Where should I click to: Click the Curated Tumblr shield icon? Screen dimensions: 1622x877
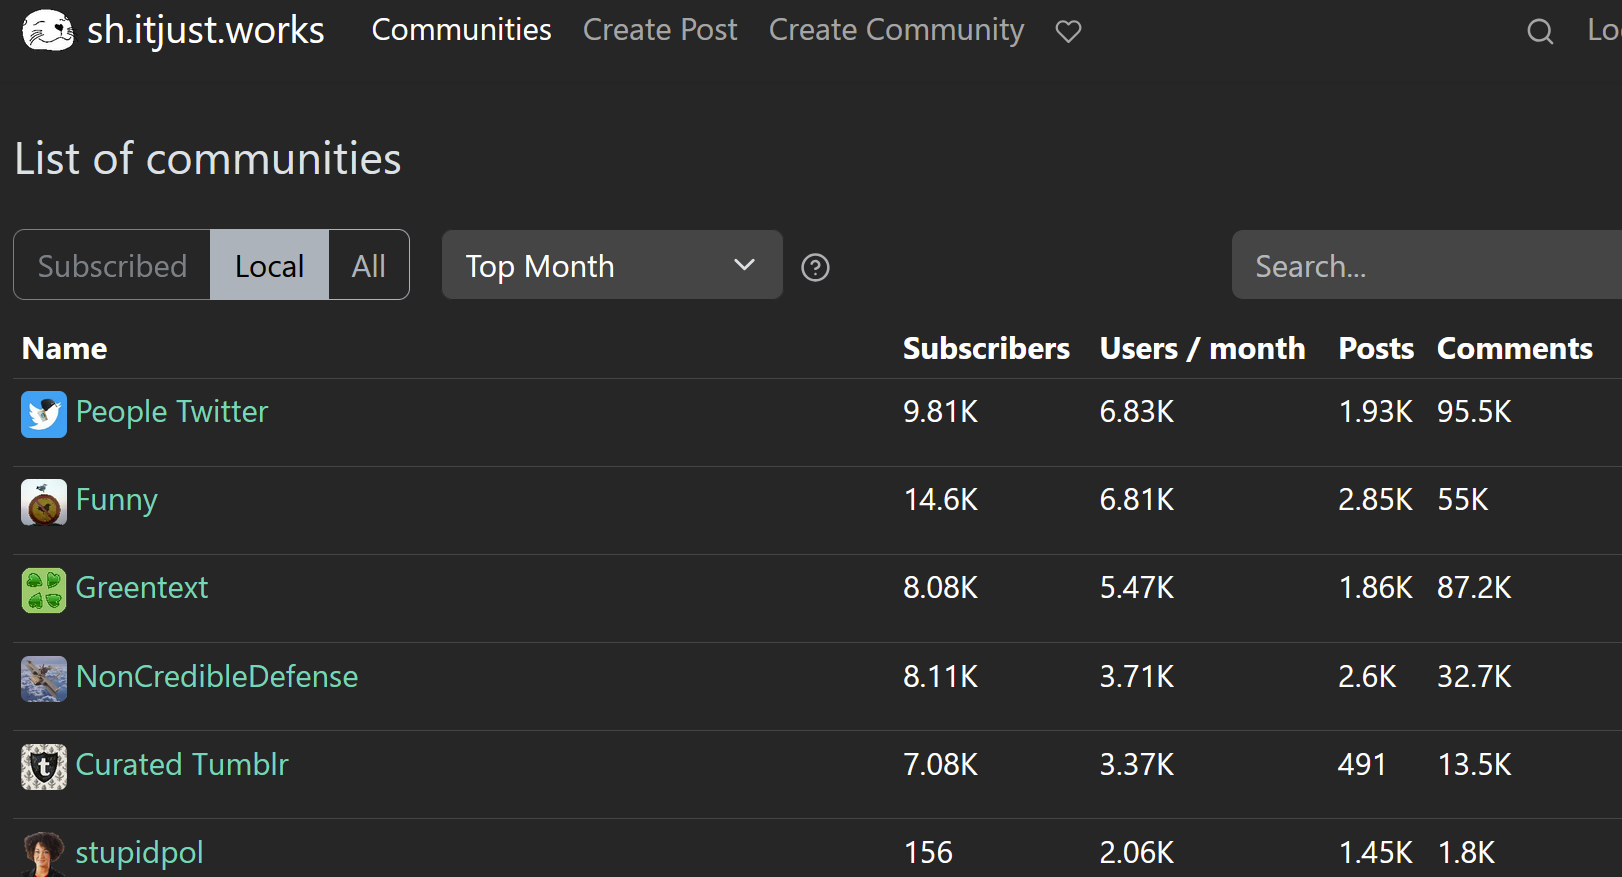coord(44,766)
